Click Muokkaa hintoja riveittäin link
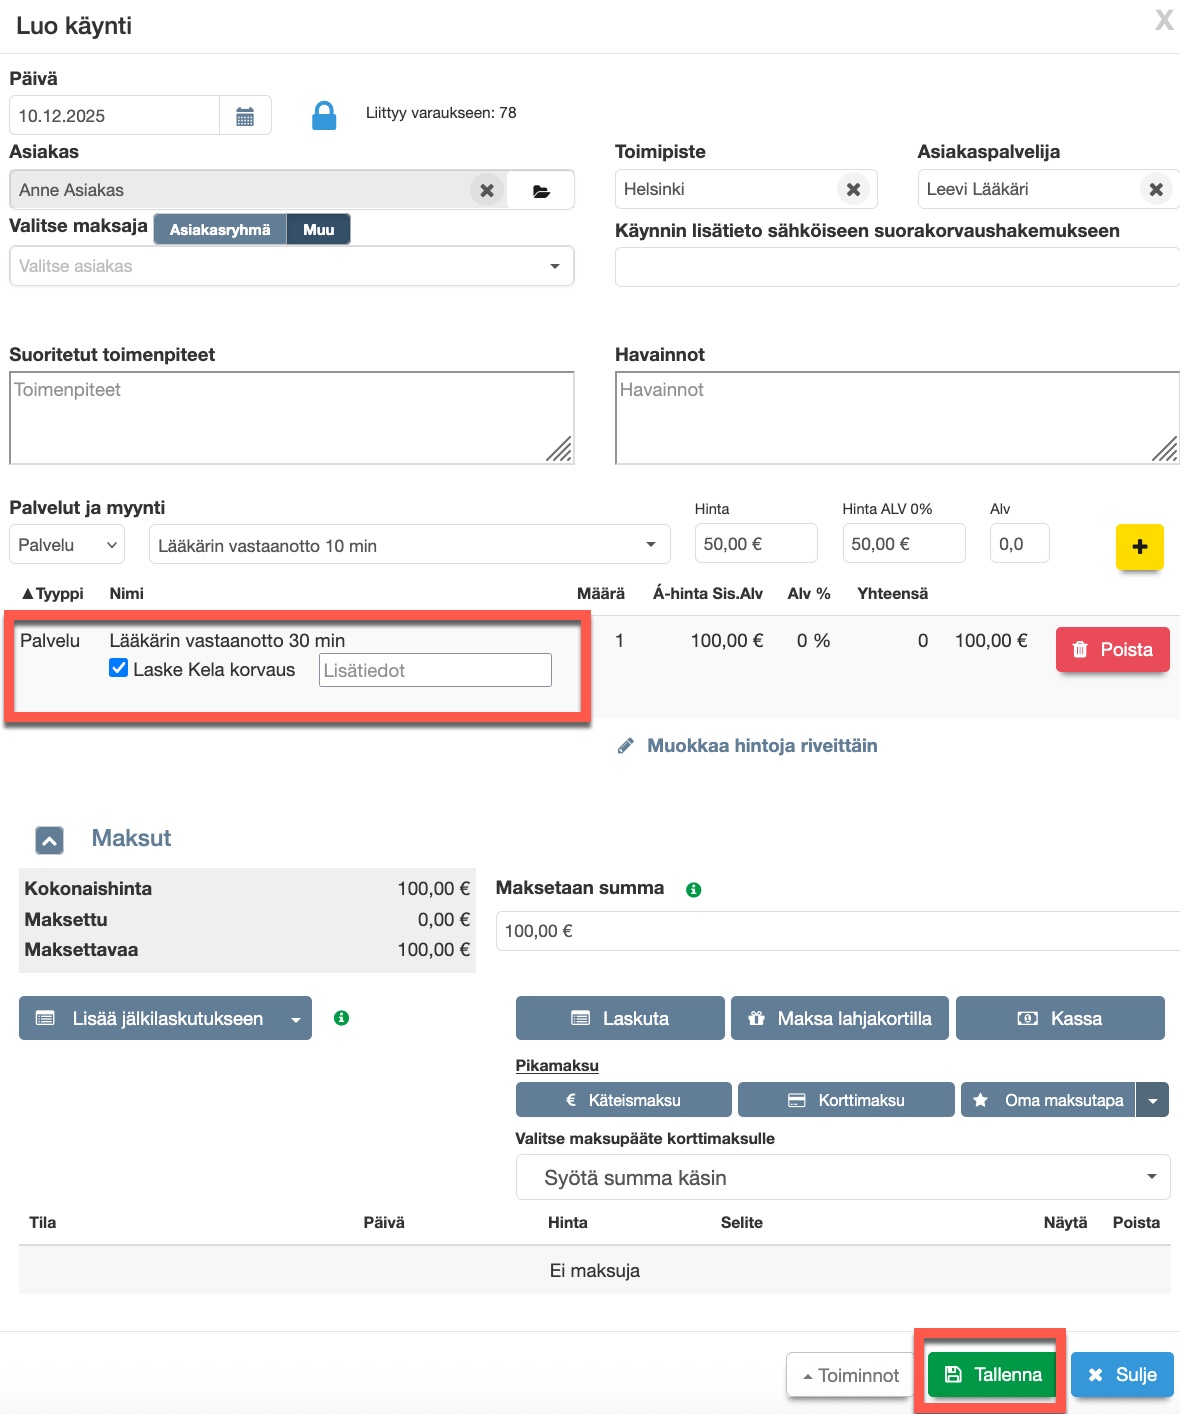The height and width of the screenshot is (1414, 1180). pos(761,746)
